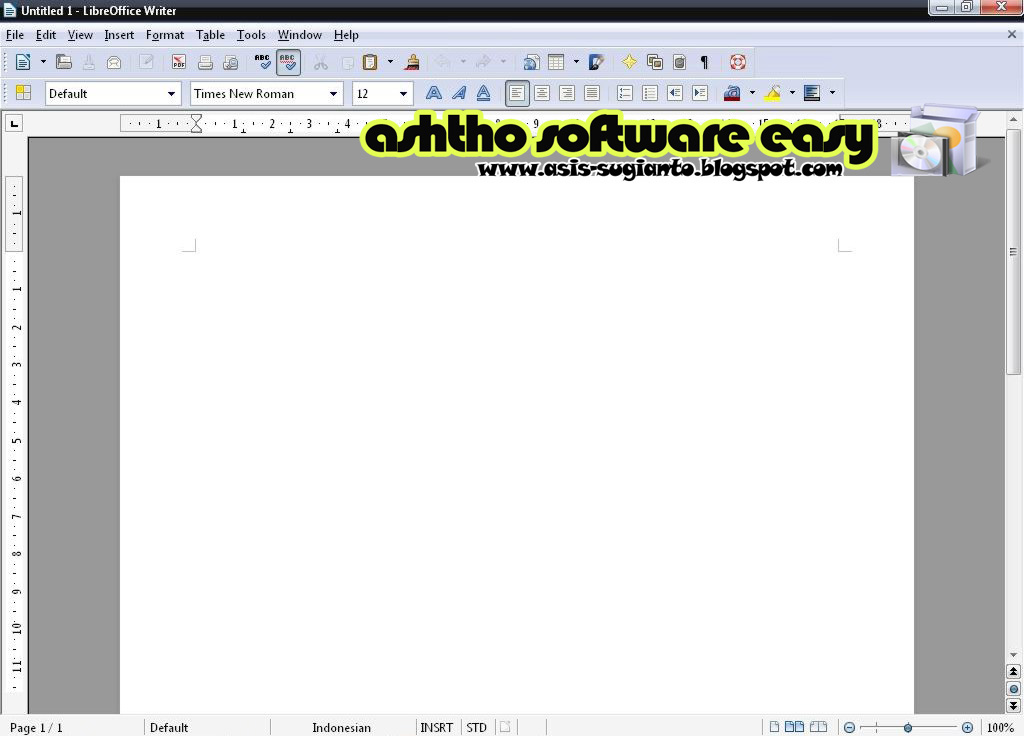Viewport: 1024px width, 736px height.
Task: Open Navigator star icon
Action: coord(629,62)
